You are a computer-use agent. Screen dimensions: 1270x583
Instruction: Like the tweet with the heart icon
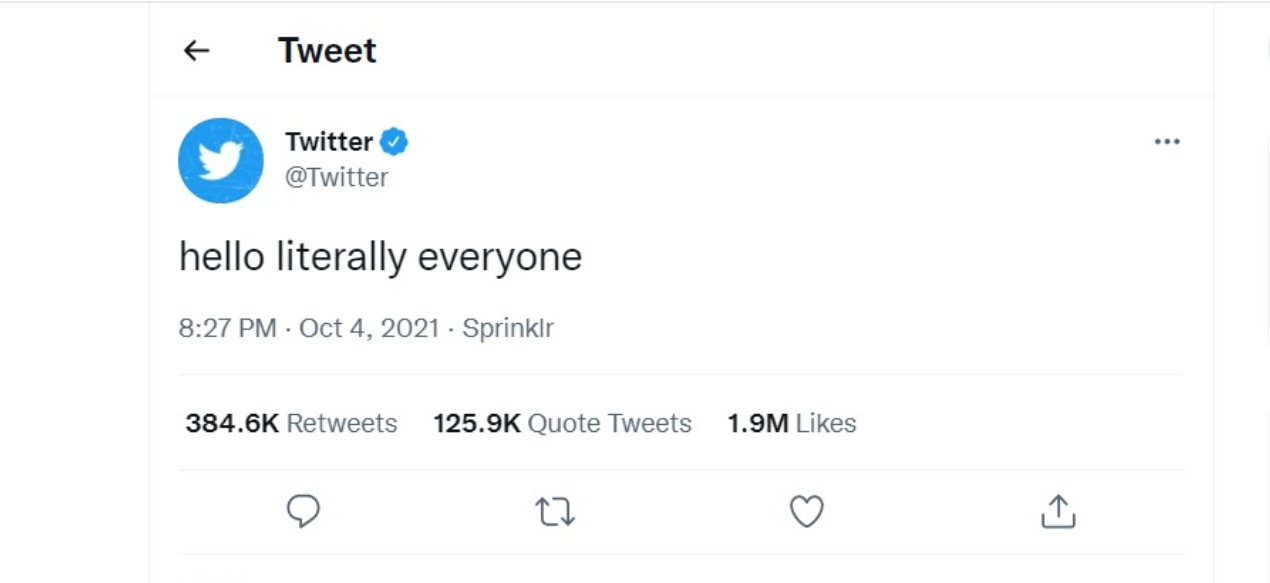coord(807,511)
